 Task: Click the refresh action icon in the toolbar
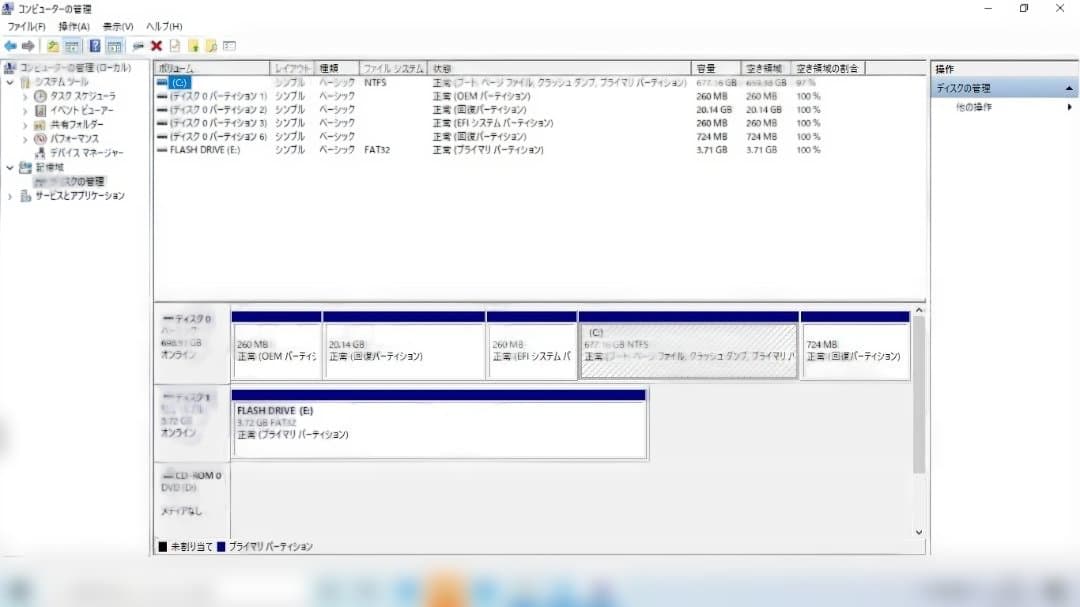(x=137, y=45)
